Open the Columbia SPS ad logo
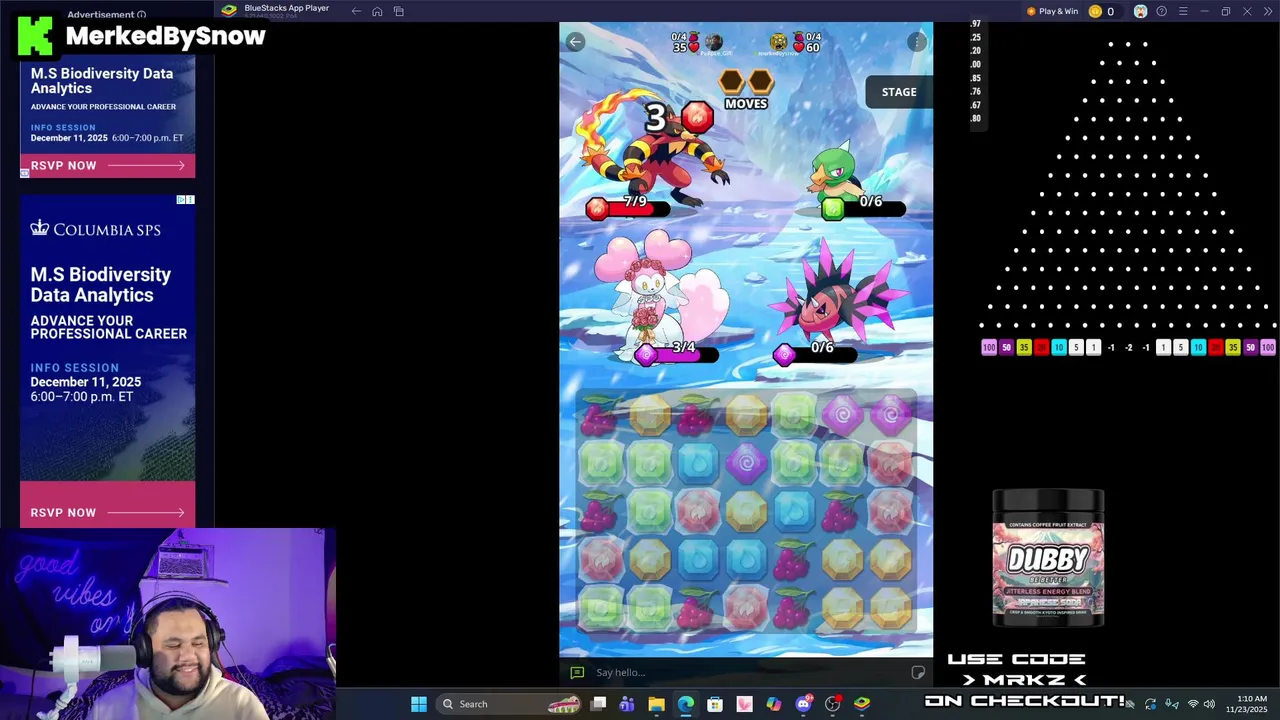Screen dimensions: 1280x720 click(95, 229)
